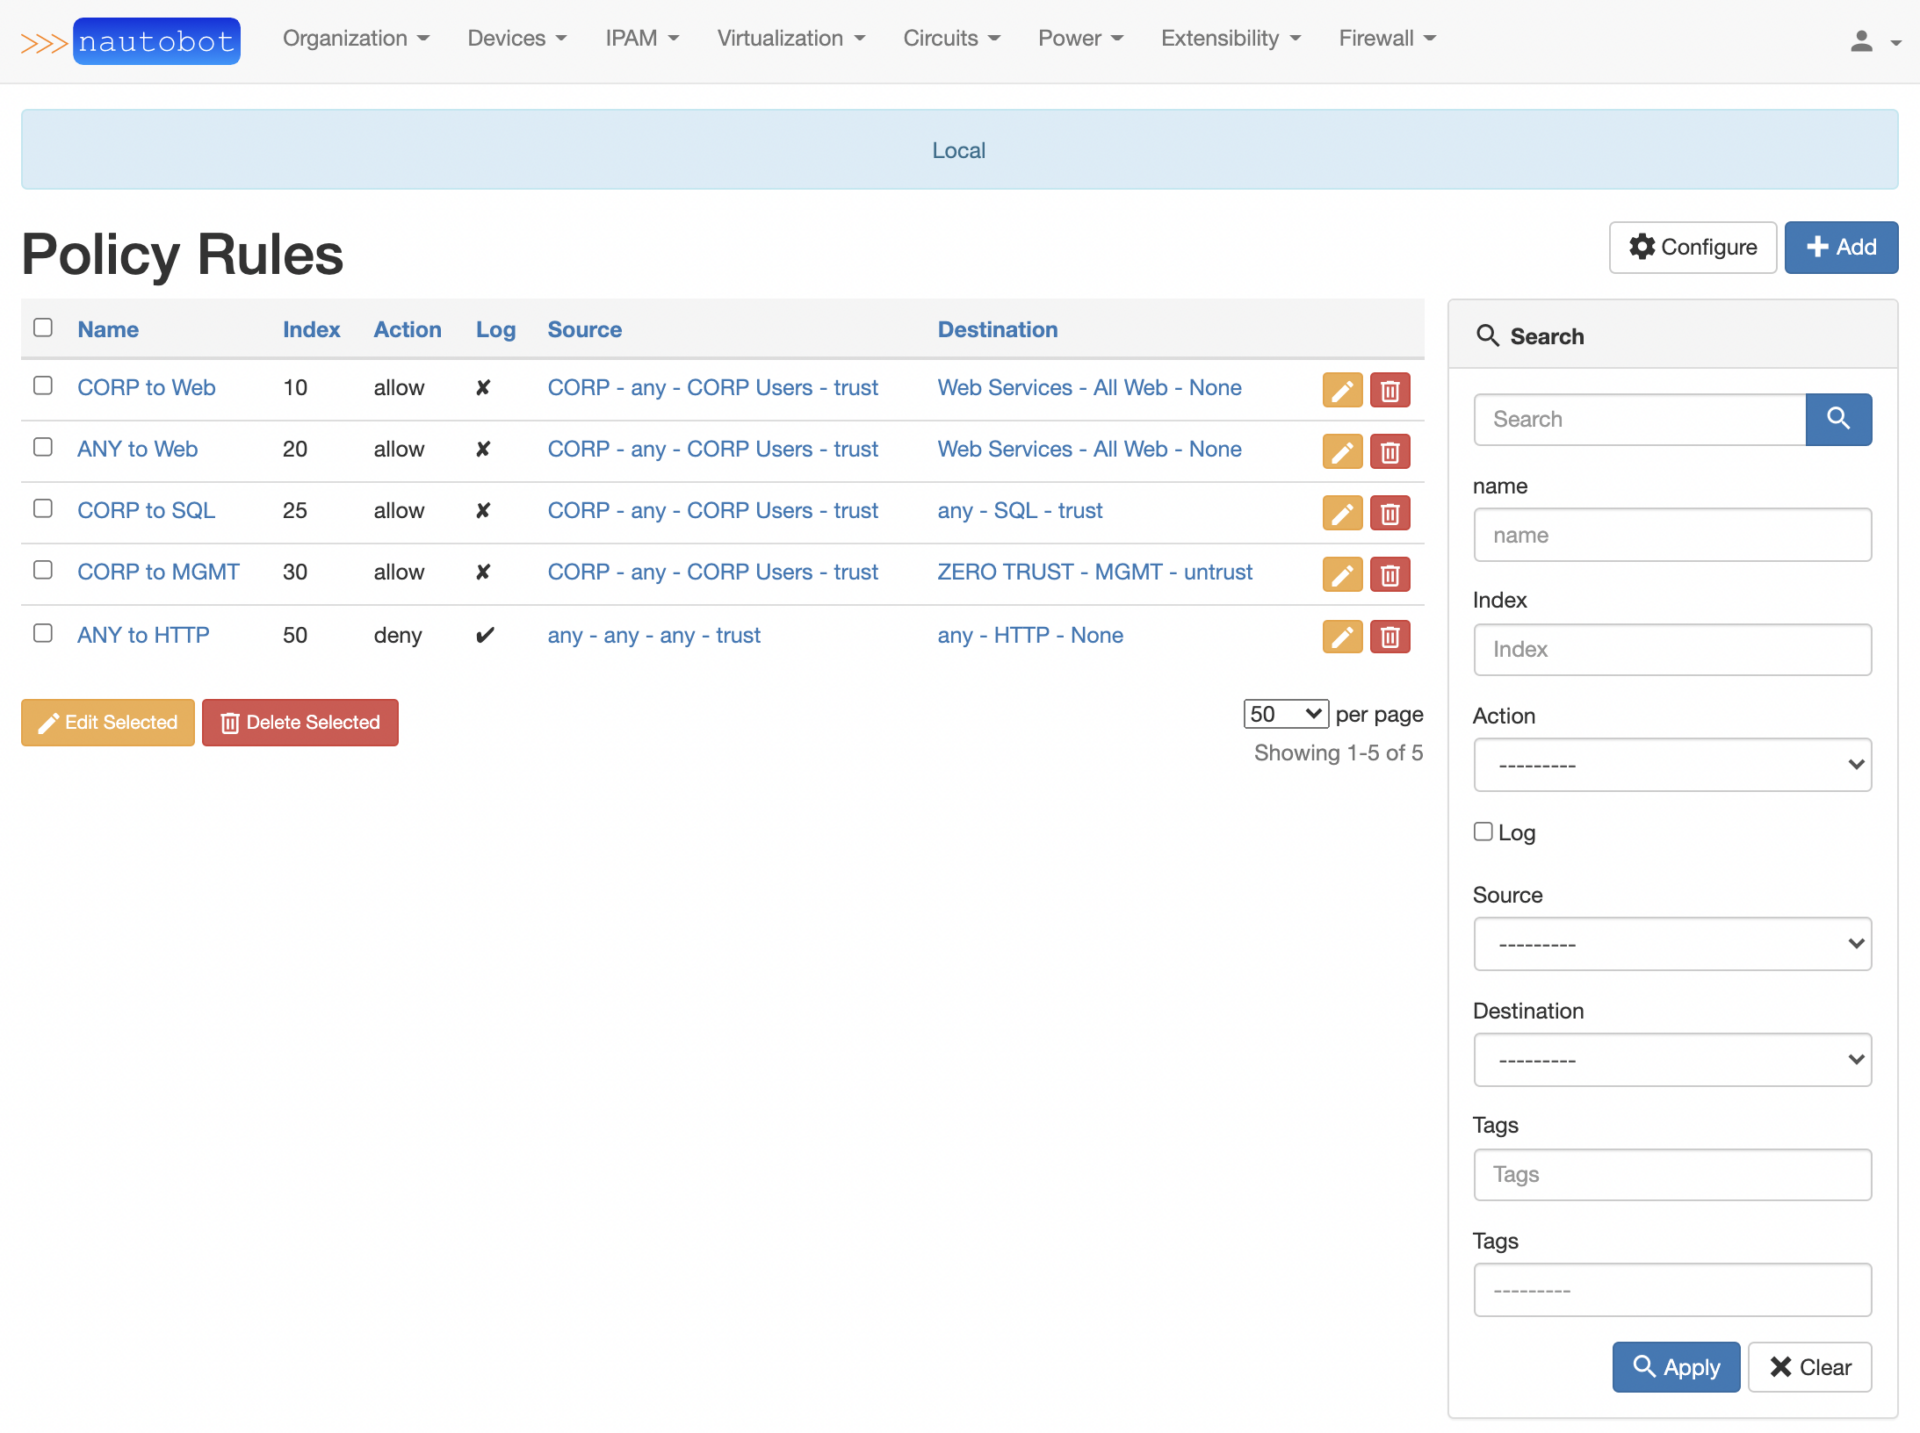
Task: Check the ANY to Web row checkbox
Action: click(x=43, y=447)
